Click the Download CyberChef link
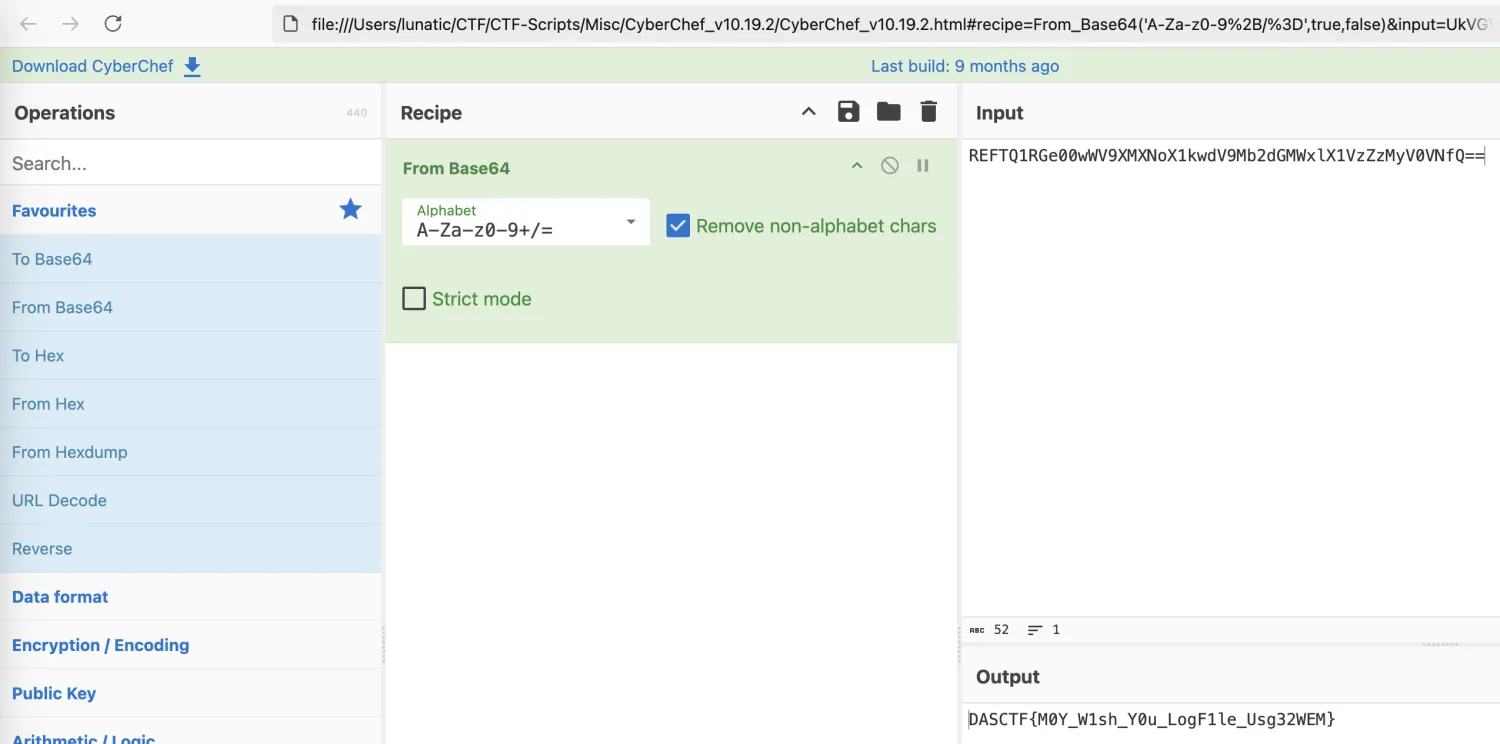 coord(92,66)
